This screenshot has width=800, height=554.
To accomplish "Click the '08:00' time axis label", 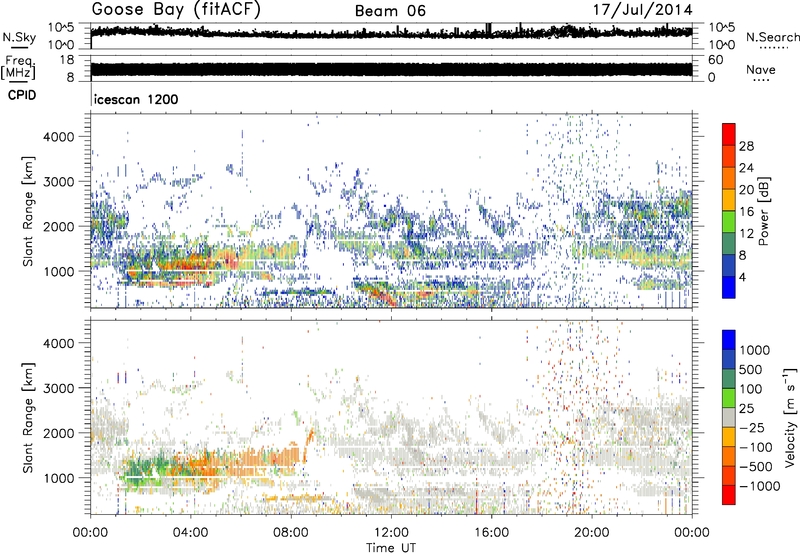I will 291,533.
